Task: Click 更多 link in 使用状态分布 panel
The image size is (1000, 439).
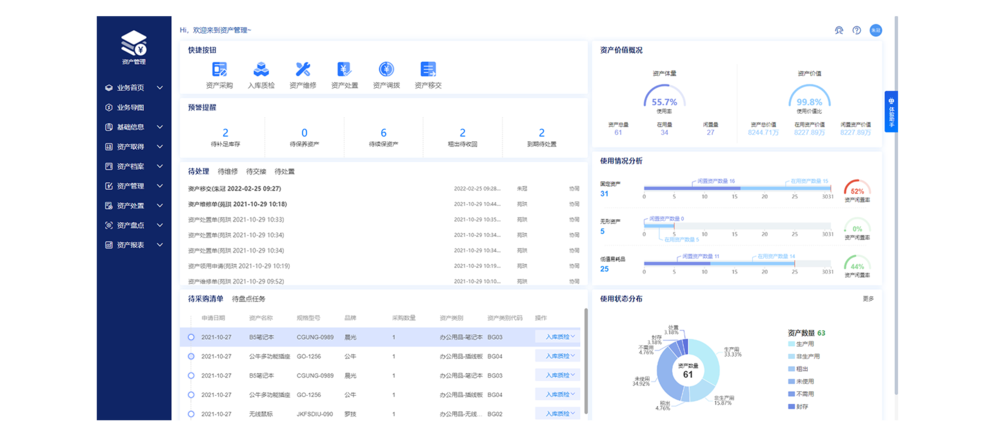Action: click(x=868, y=298)
